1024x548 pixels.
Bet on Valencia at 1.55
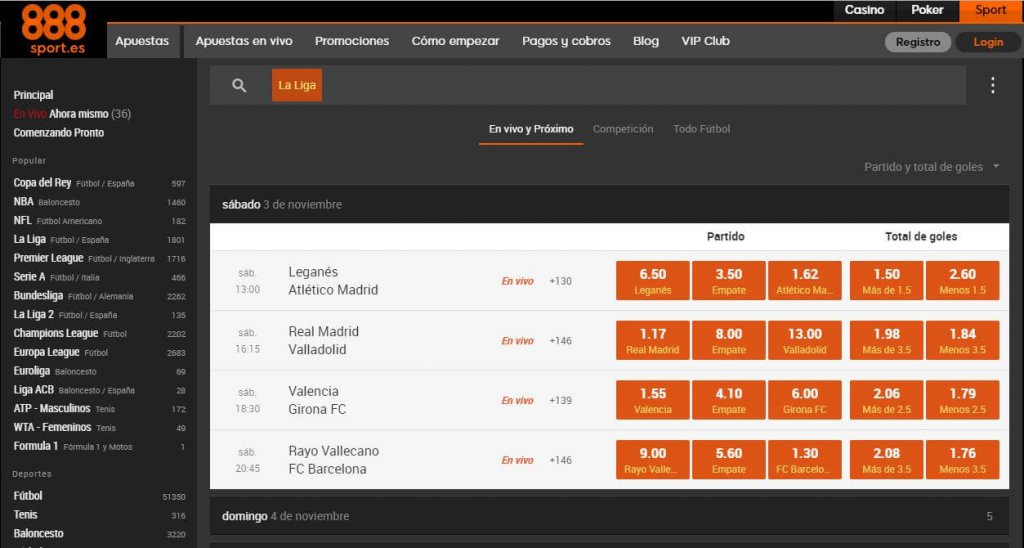tap(652, 400)
